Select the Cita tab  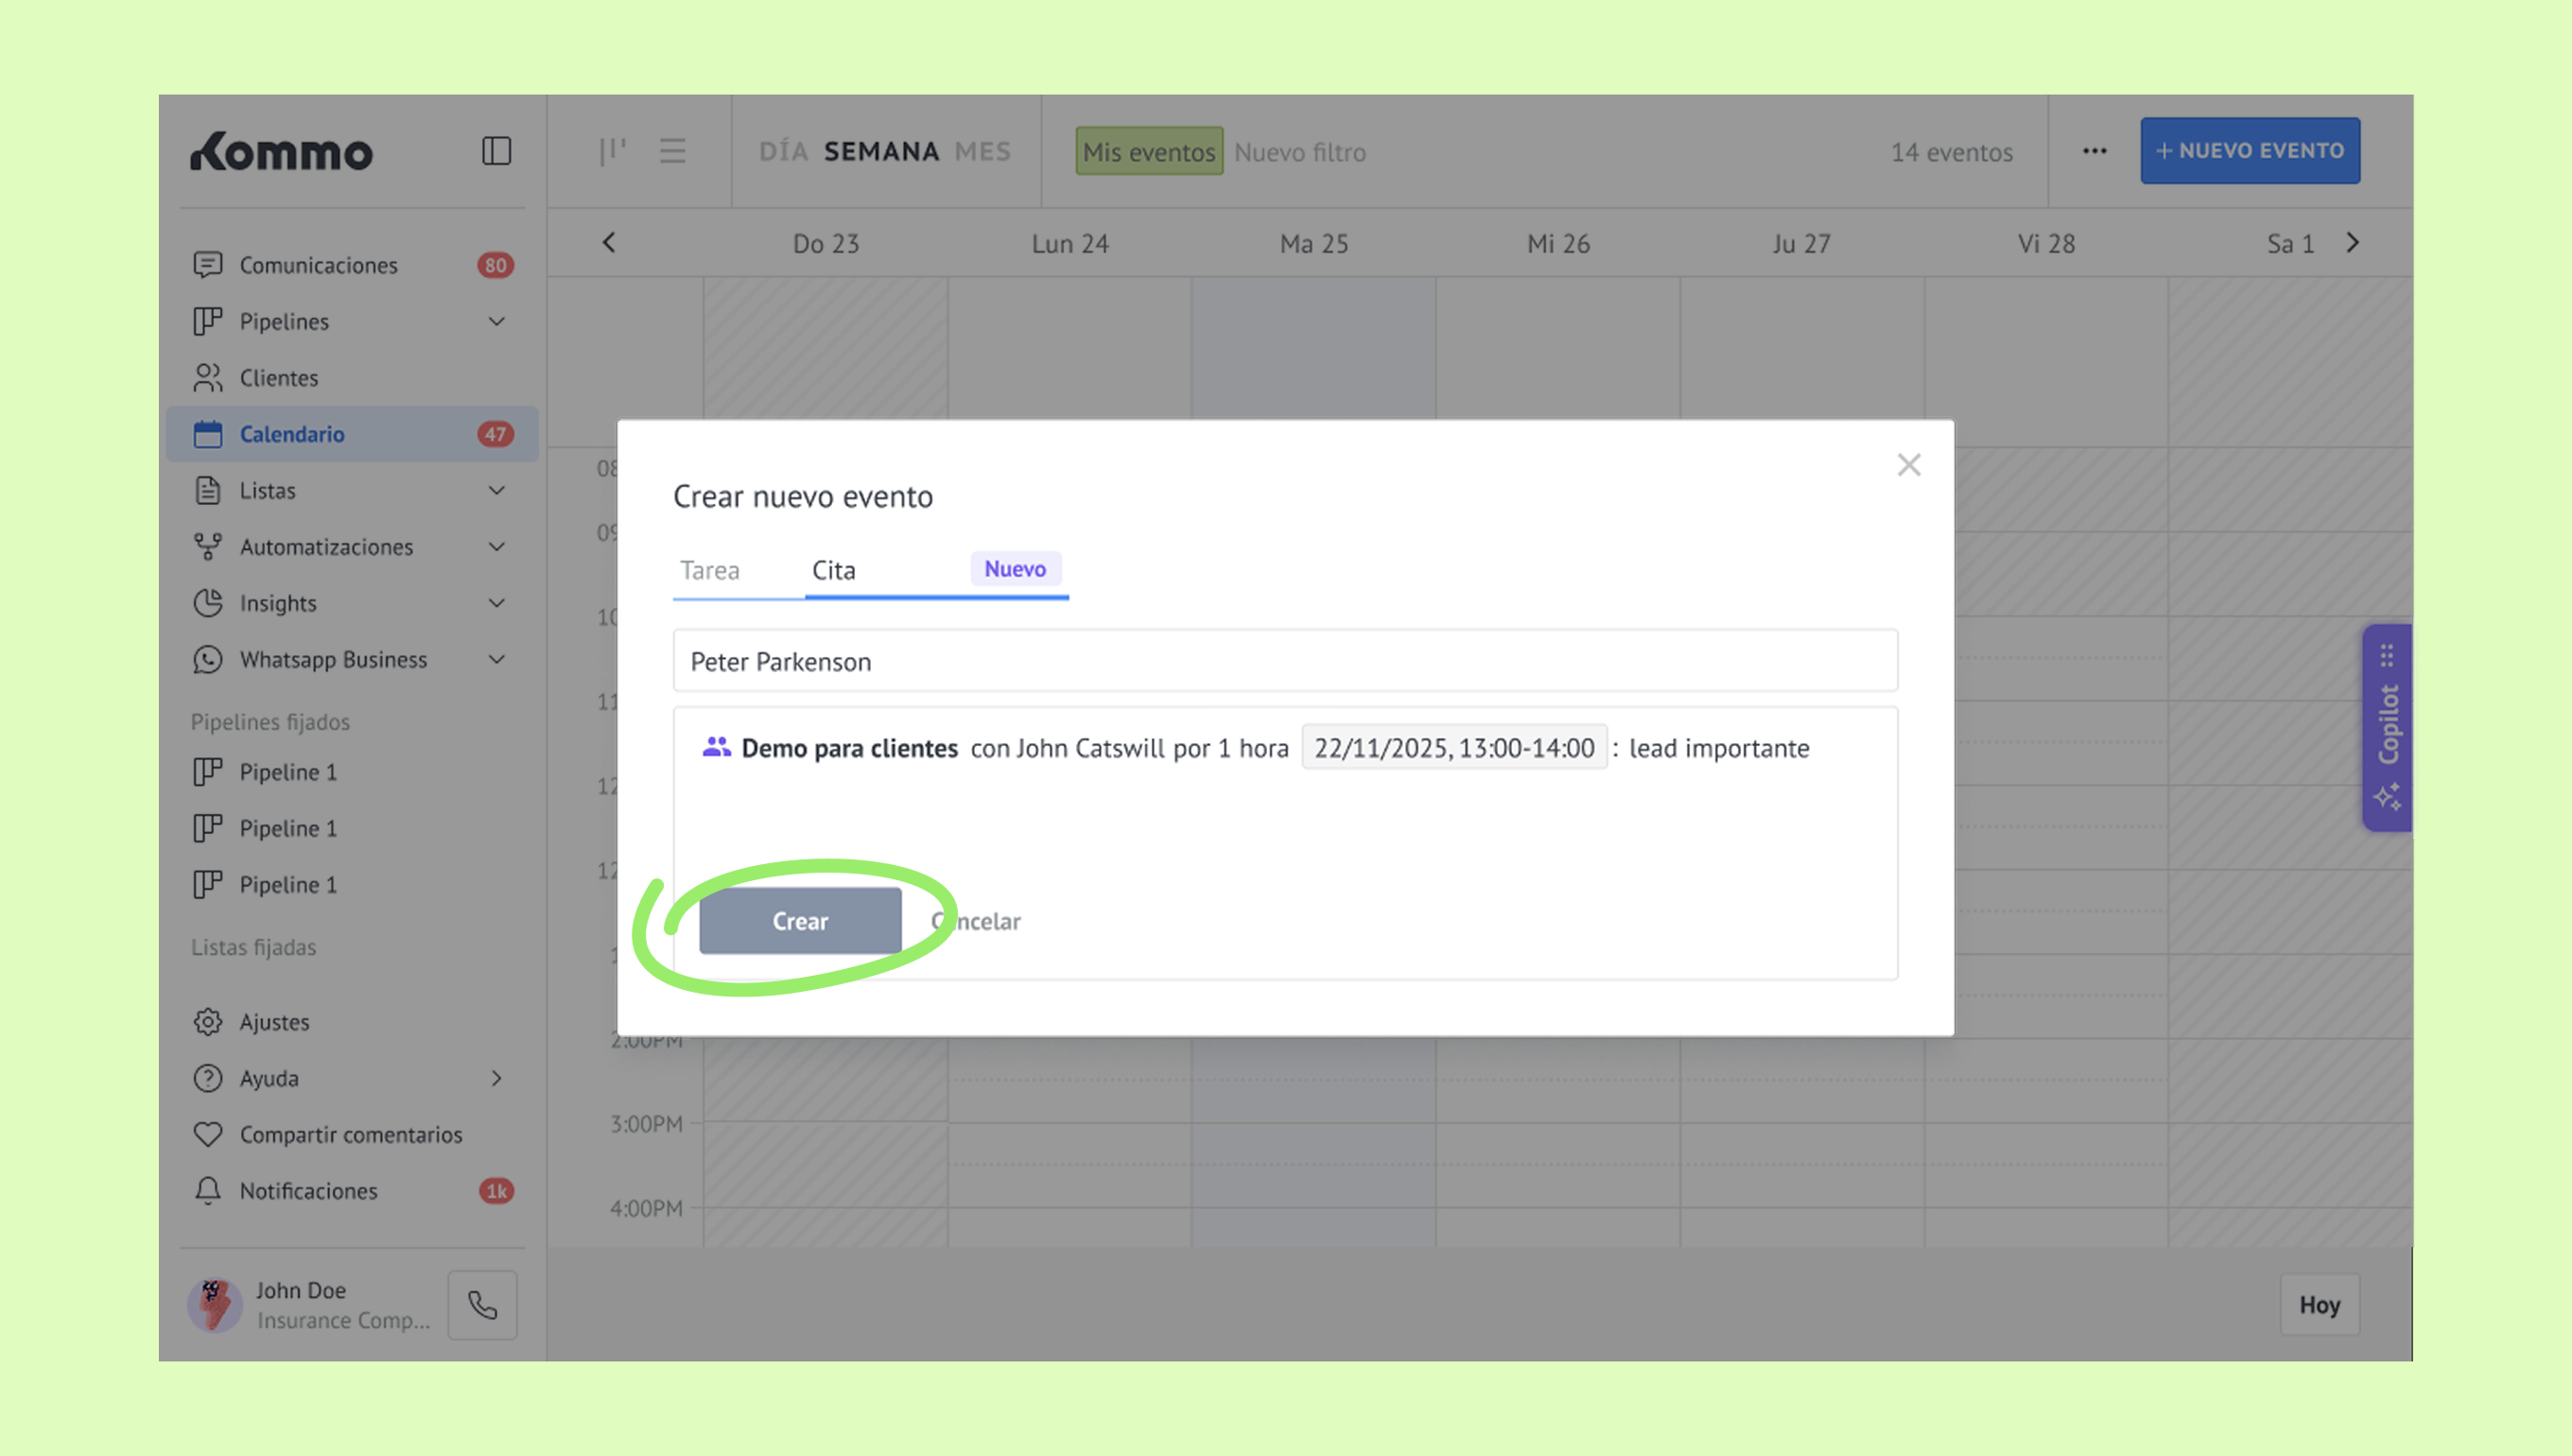(x=834, y=570)
